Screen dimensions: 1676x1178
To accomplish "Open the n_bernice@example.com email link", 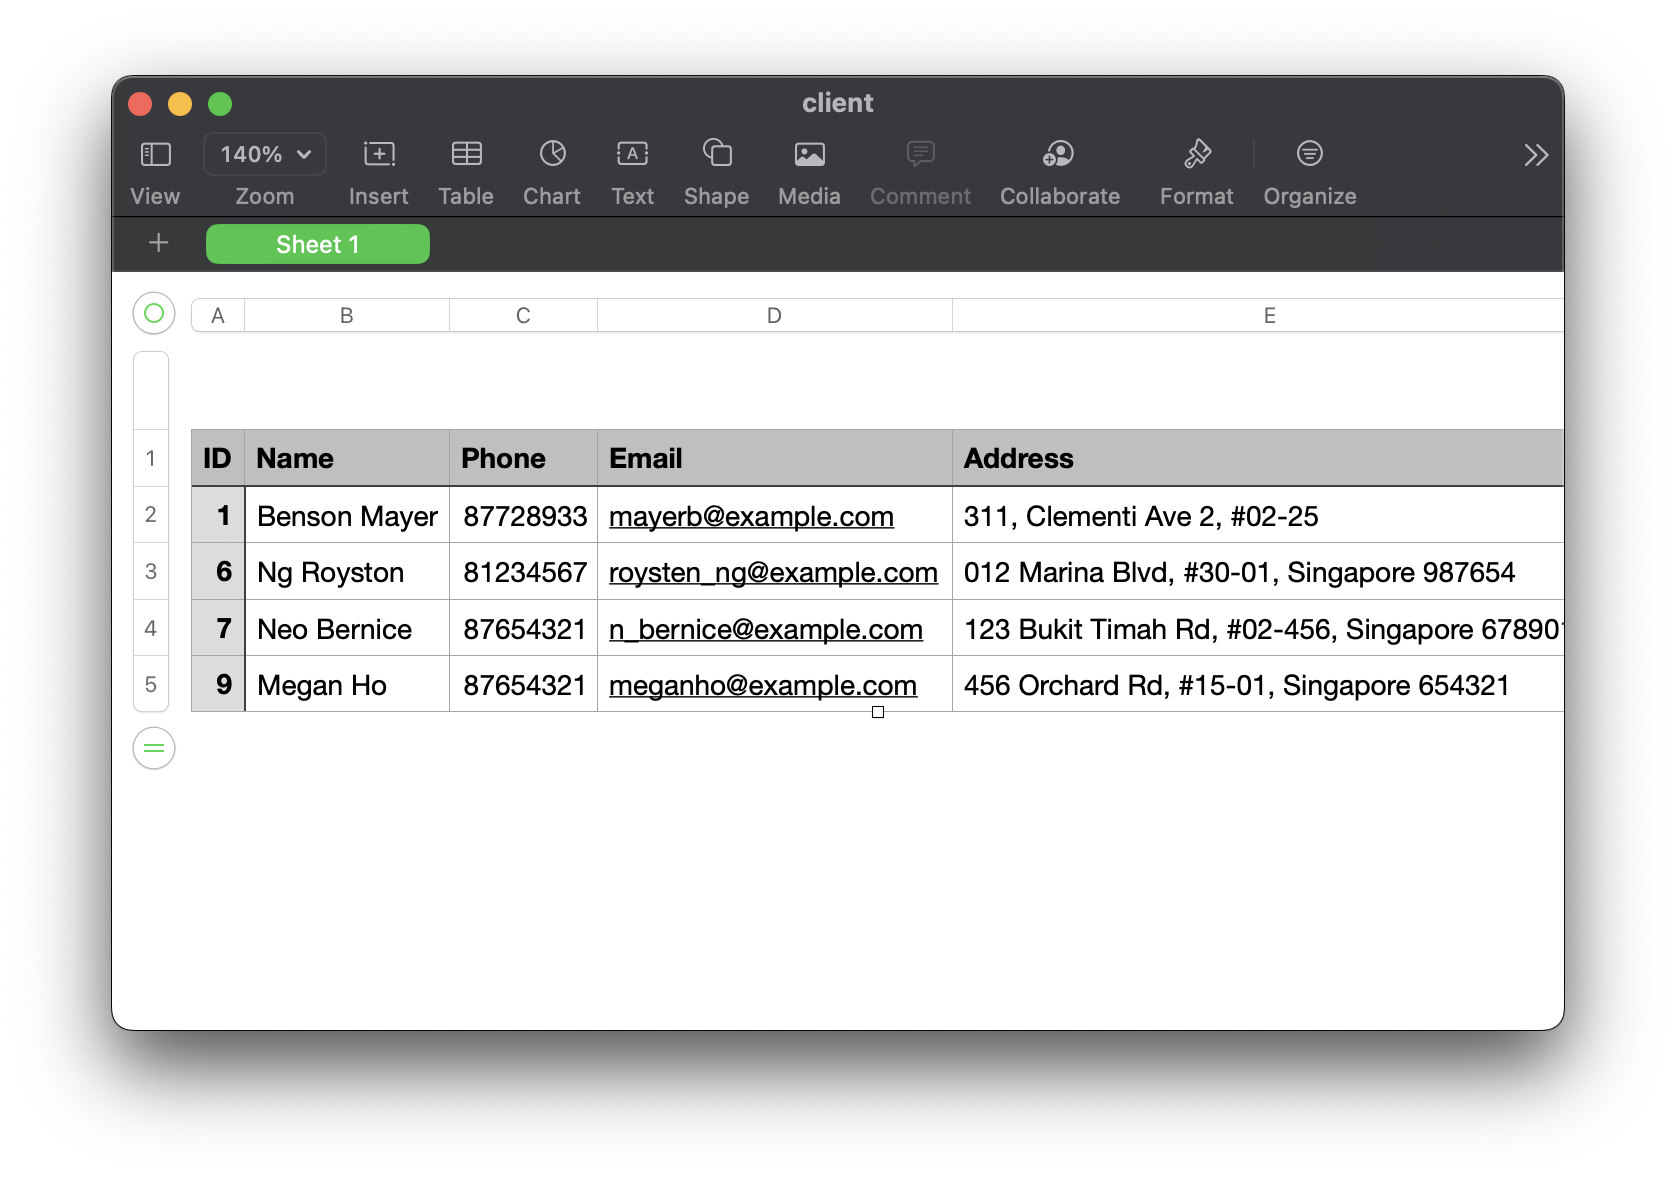I will click(766, 629).
